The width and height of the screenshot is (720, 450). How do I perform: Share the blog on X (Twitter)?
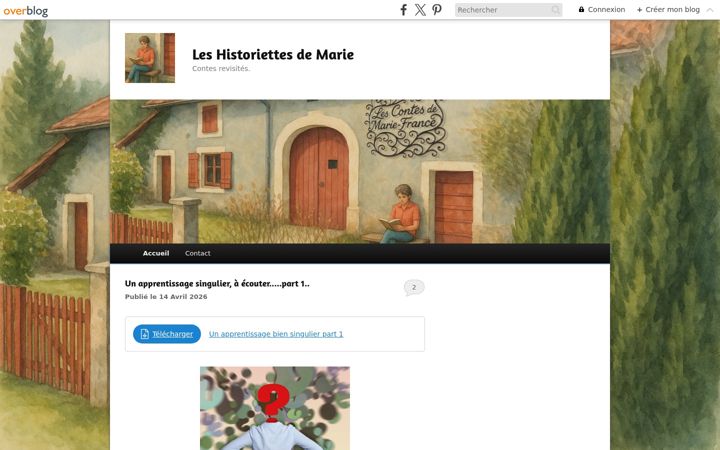coord(420,10)
